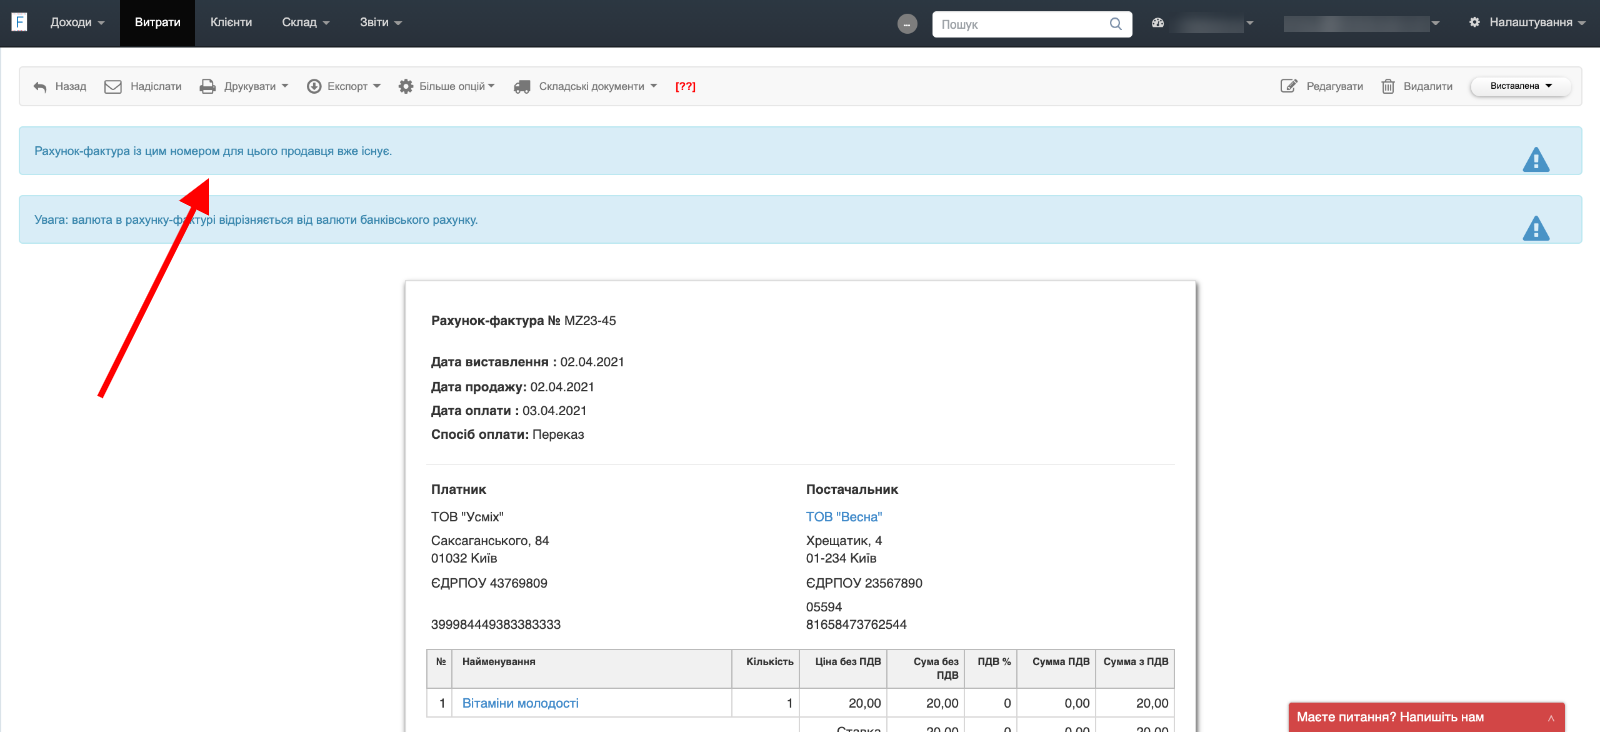Click the Редагувати pencil icon
The height and width of the screenshot is (732, 1600).
point(1289,87)
